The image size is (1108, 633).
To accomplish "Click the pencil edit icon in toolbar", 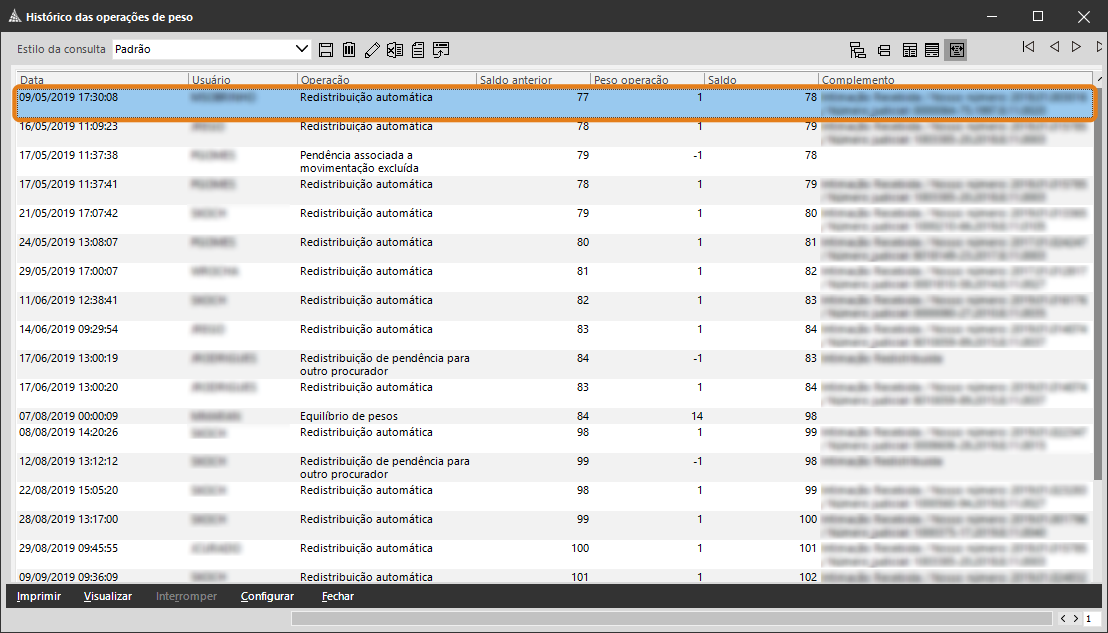I will [372, 49].
